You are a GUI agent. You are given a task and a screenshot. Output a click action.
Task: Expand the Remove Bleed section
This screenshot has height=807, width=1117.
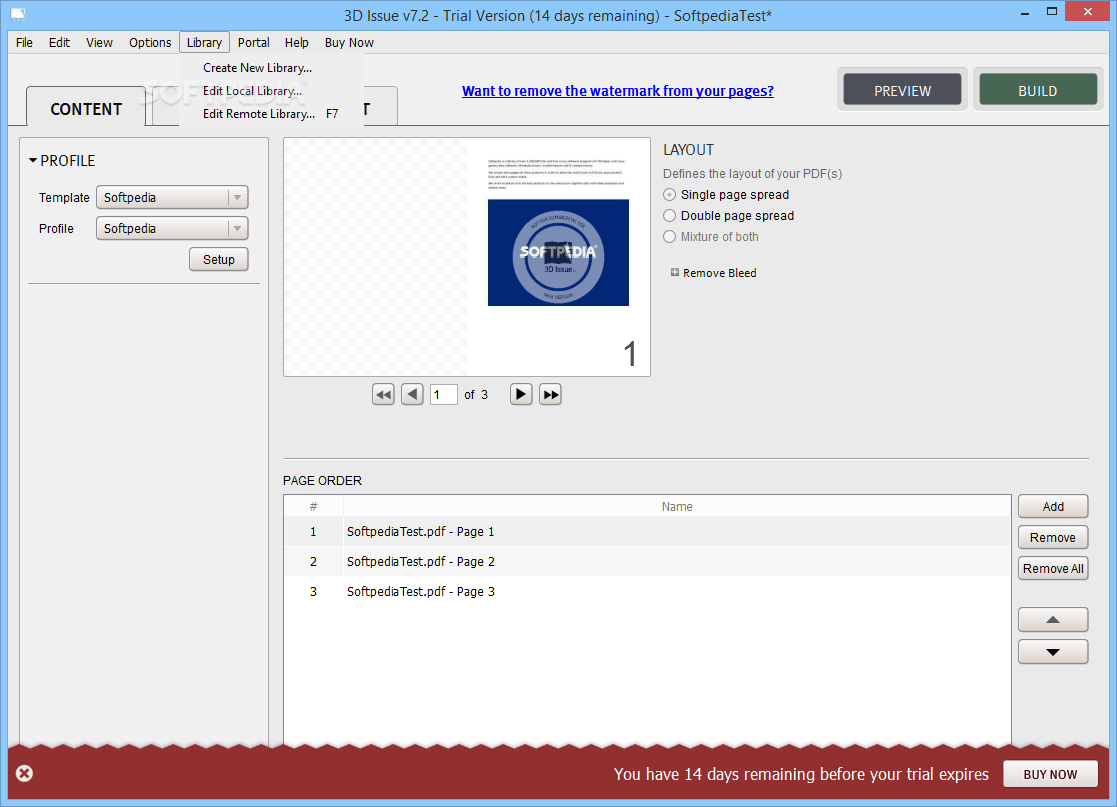click(675, 273)
